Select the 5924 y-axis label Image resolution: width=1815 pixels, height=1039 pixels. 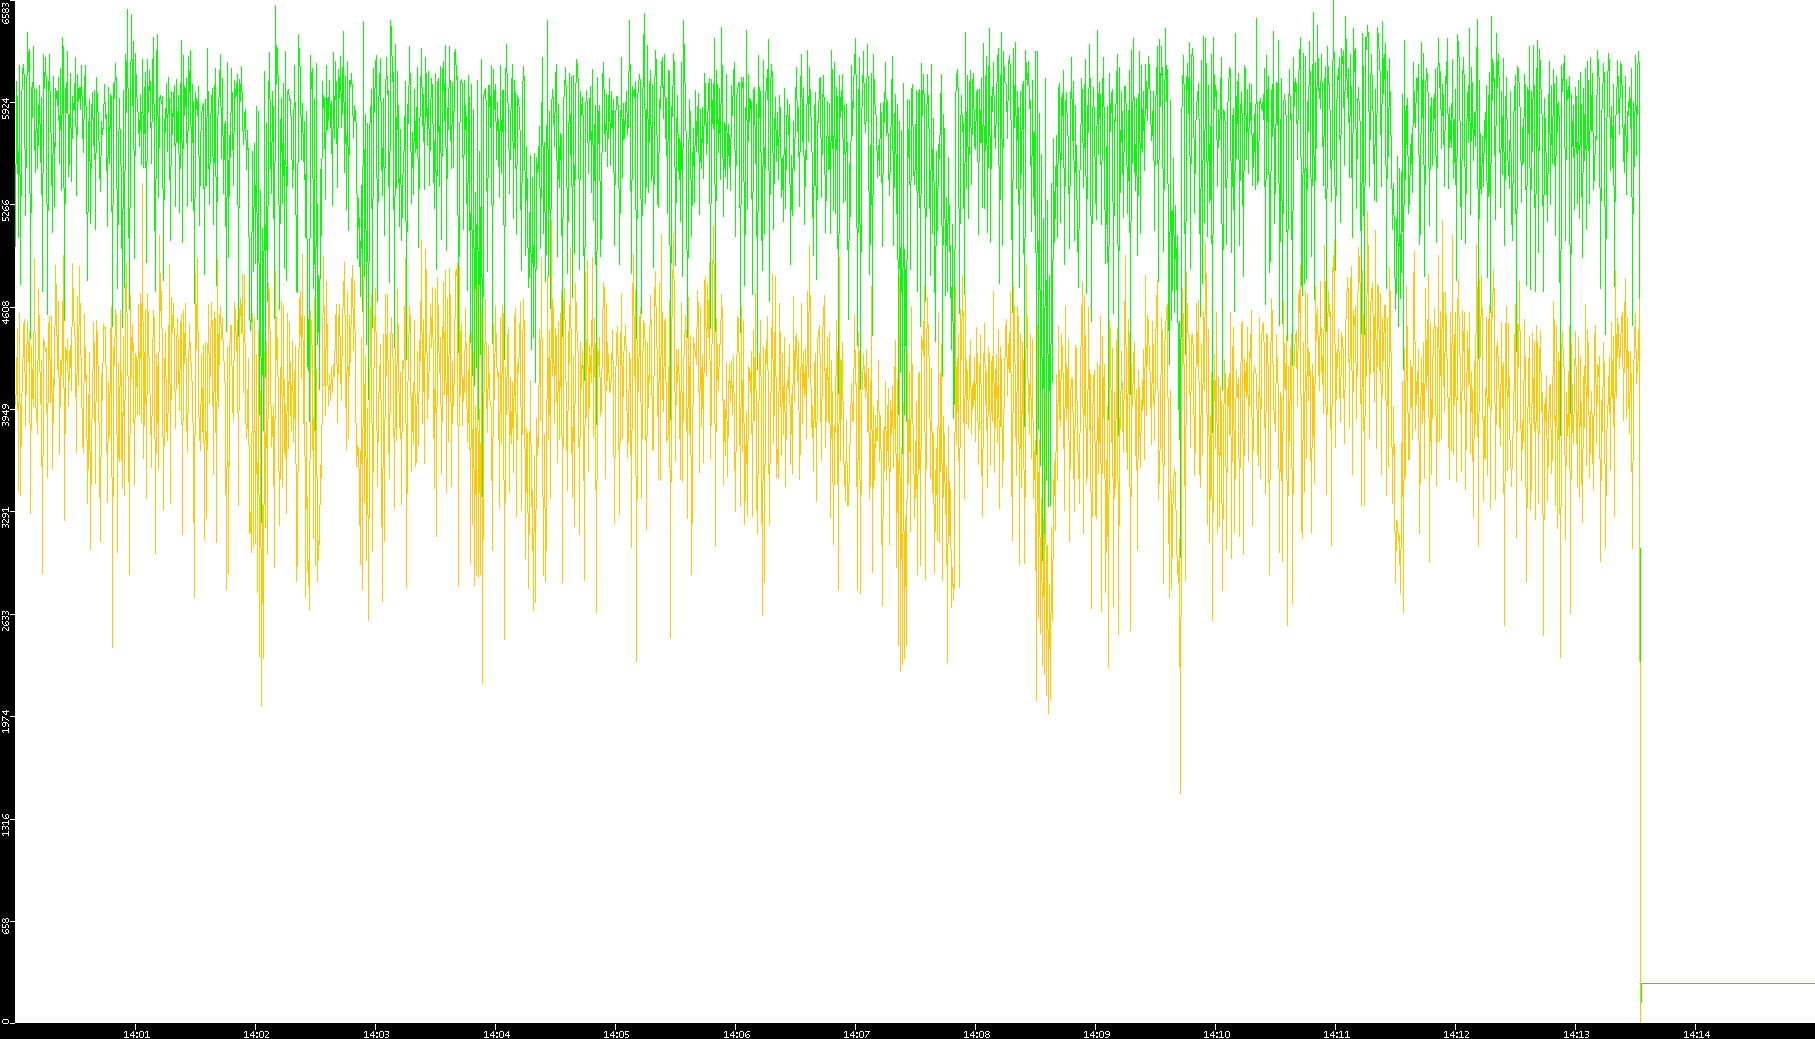pyautogui.click(x=6, y=108)
